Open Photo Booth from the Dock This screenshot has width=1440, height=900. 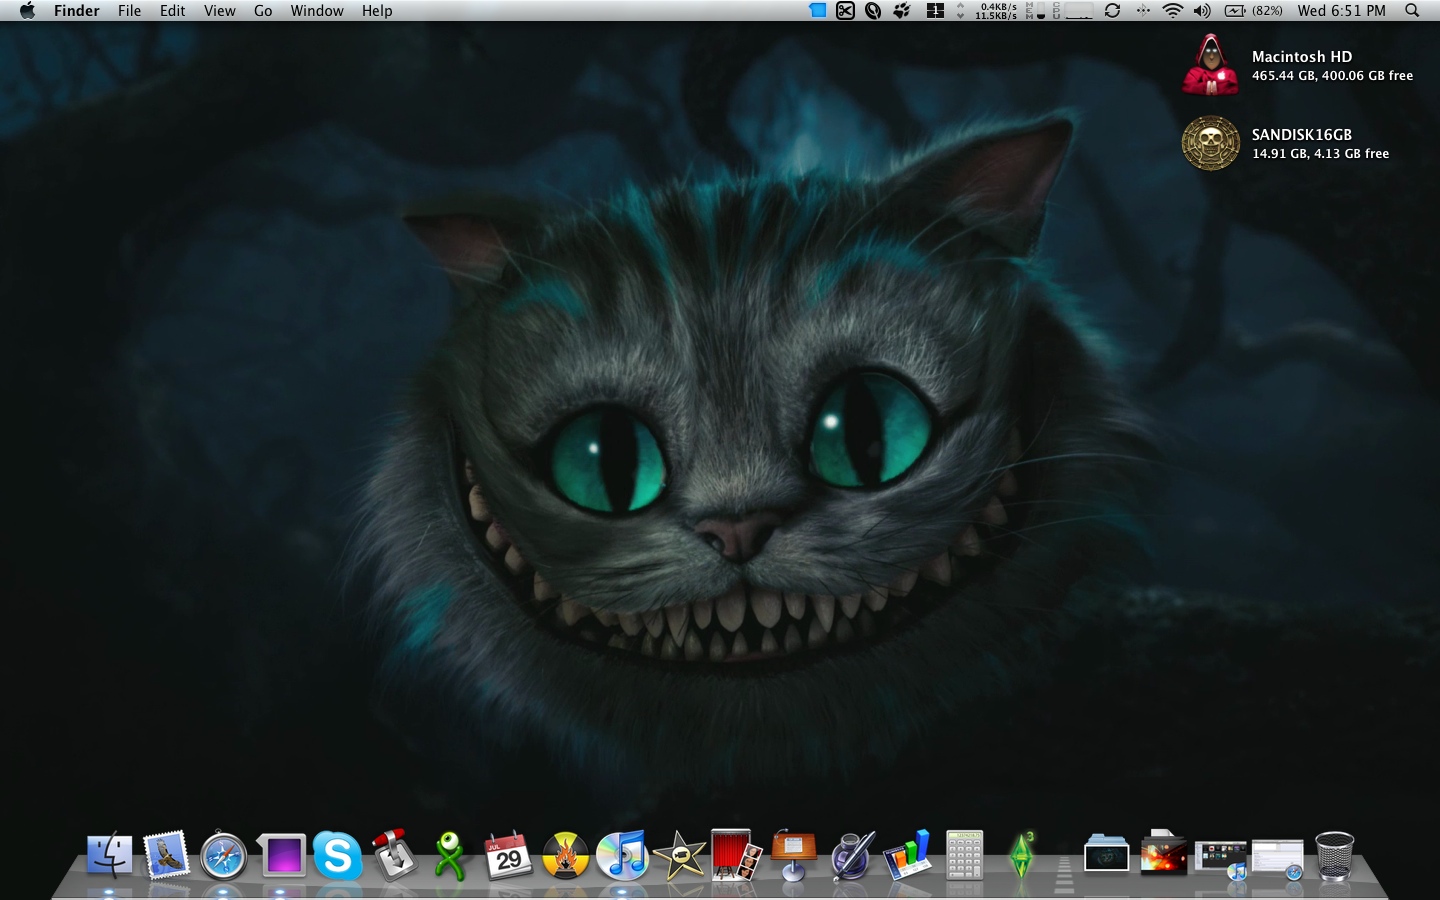tap(737, 855)
